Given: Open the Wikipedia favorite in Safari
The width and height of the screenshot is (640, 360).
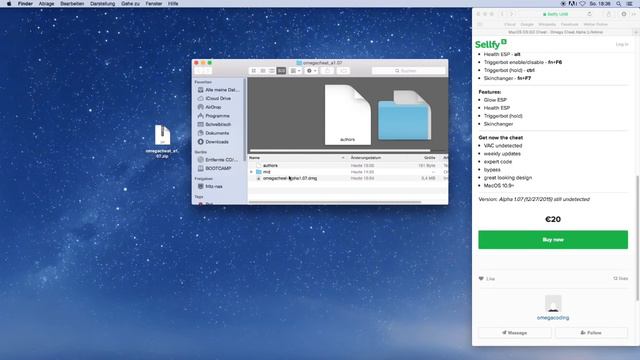Looking at the screenshot, I should click(x=547, y=24).
